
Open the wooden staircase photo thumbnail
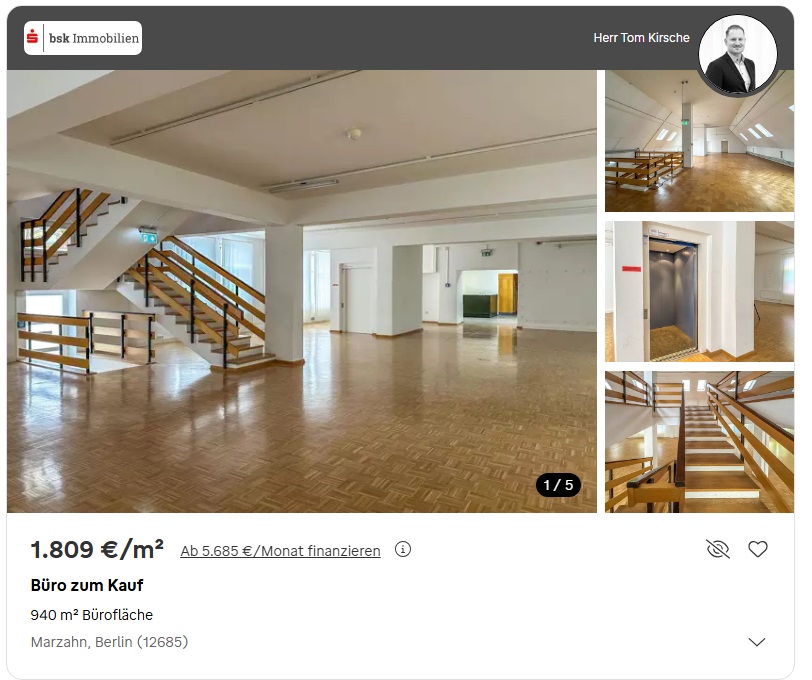699,442
